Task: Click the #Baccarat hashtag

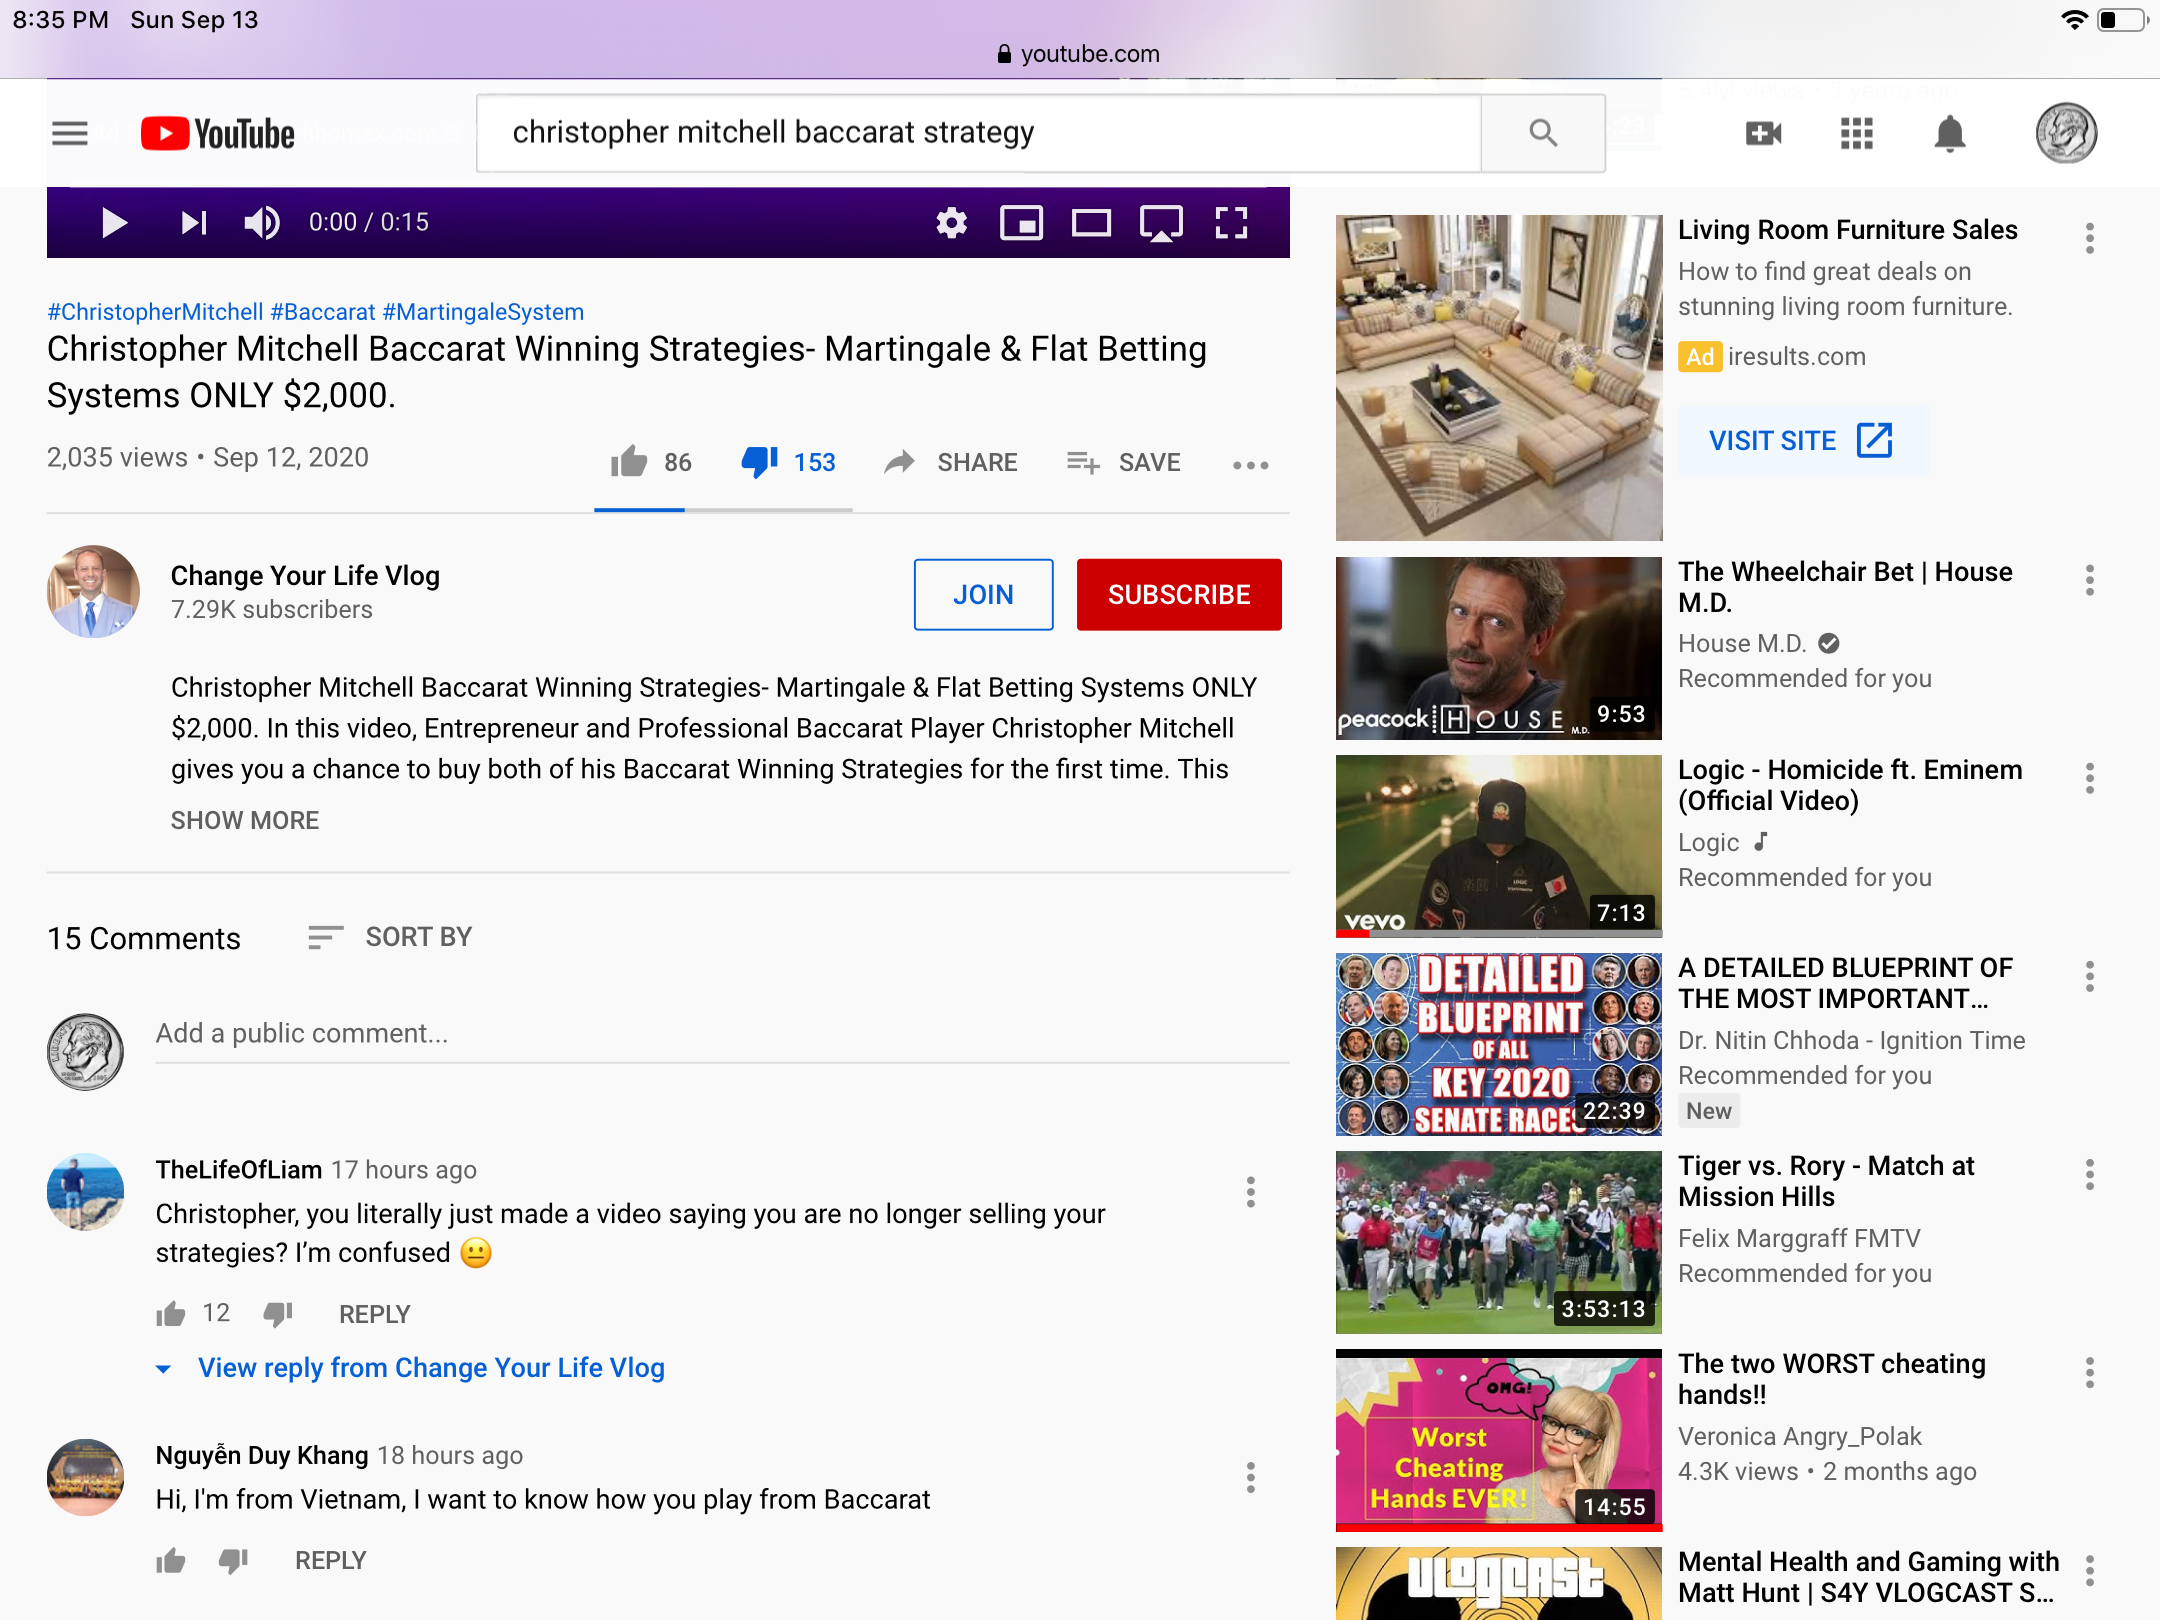Action: [x=323, y=312]
